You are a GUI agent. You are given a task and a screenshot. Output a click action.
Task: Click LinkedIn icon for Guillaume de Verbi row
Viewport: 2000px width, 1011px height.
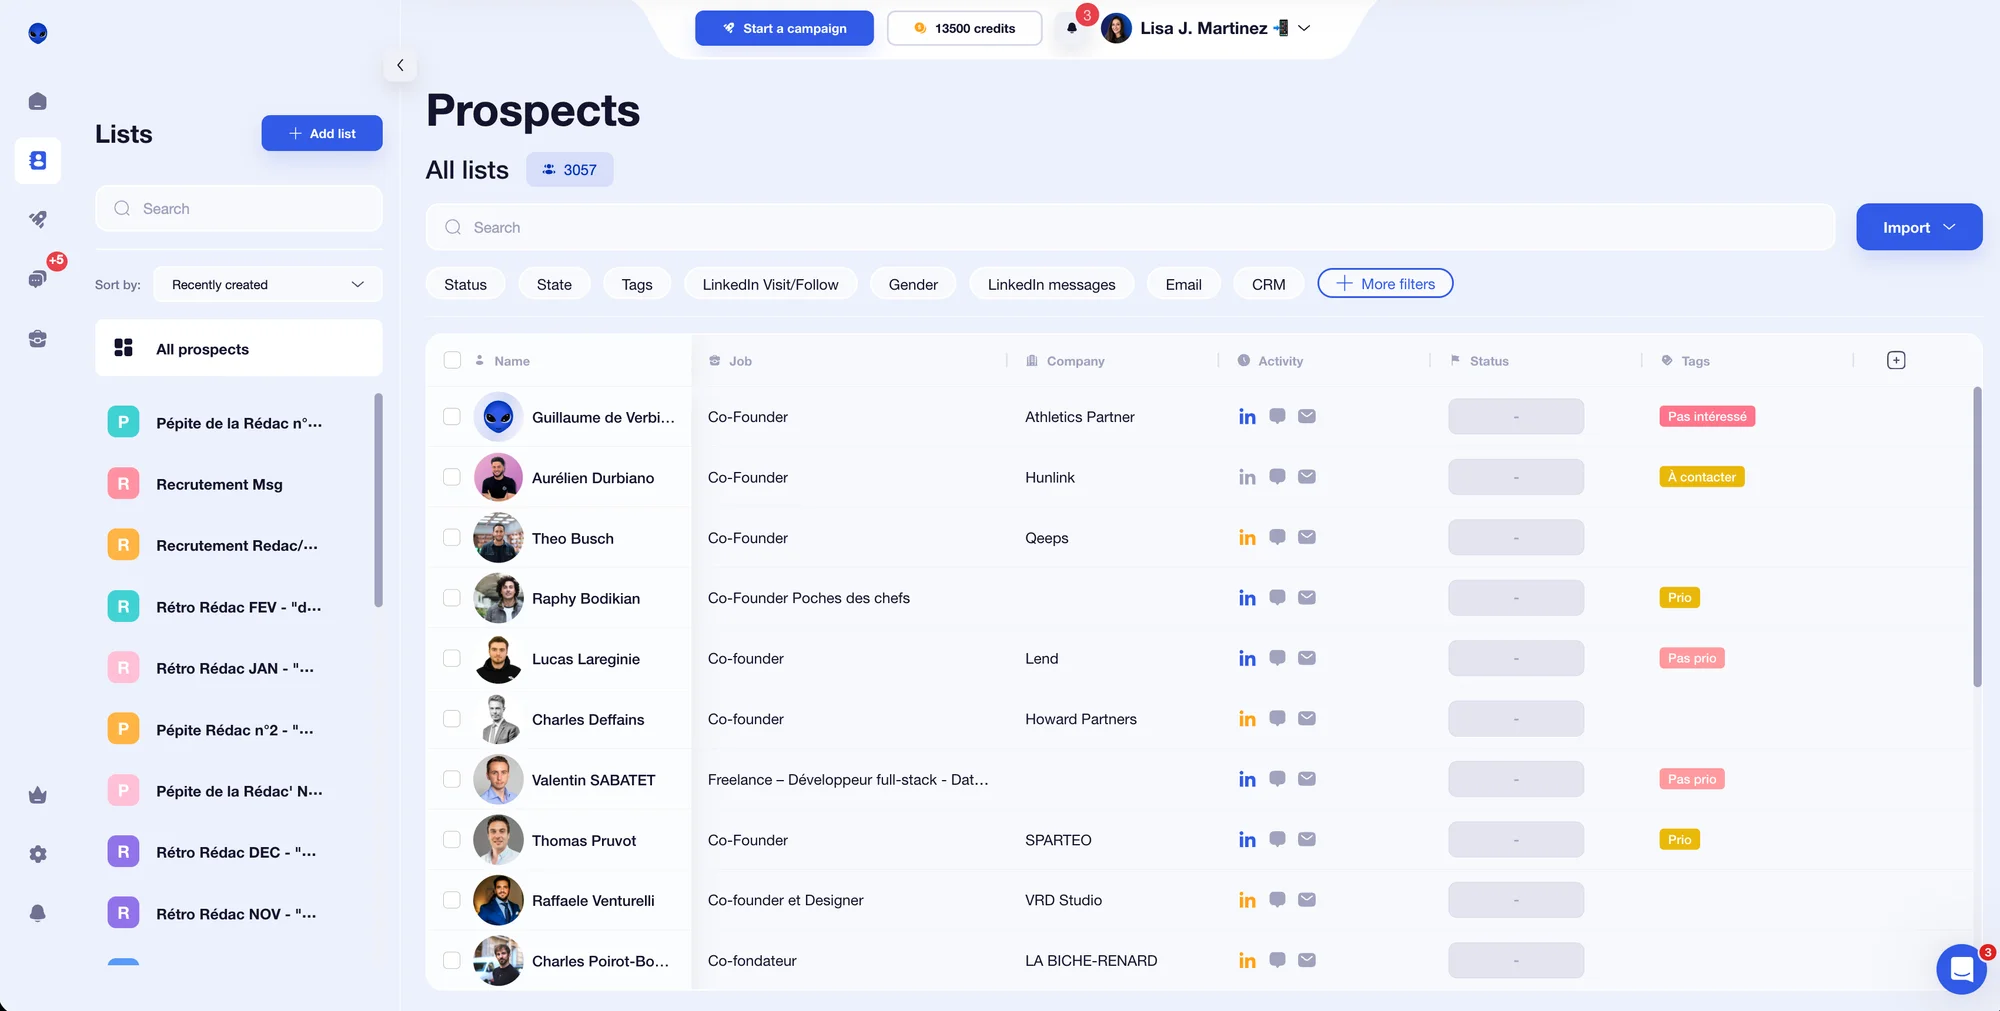pyautogui.click(x=1247, y=416)
